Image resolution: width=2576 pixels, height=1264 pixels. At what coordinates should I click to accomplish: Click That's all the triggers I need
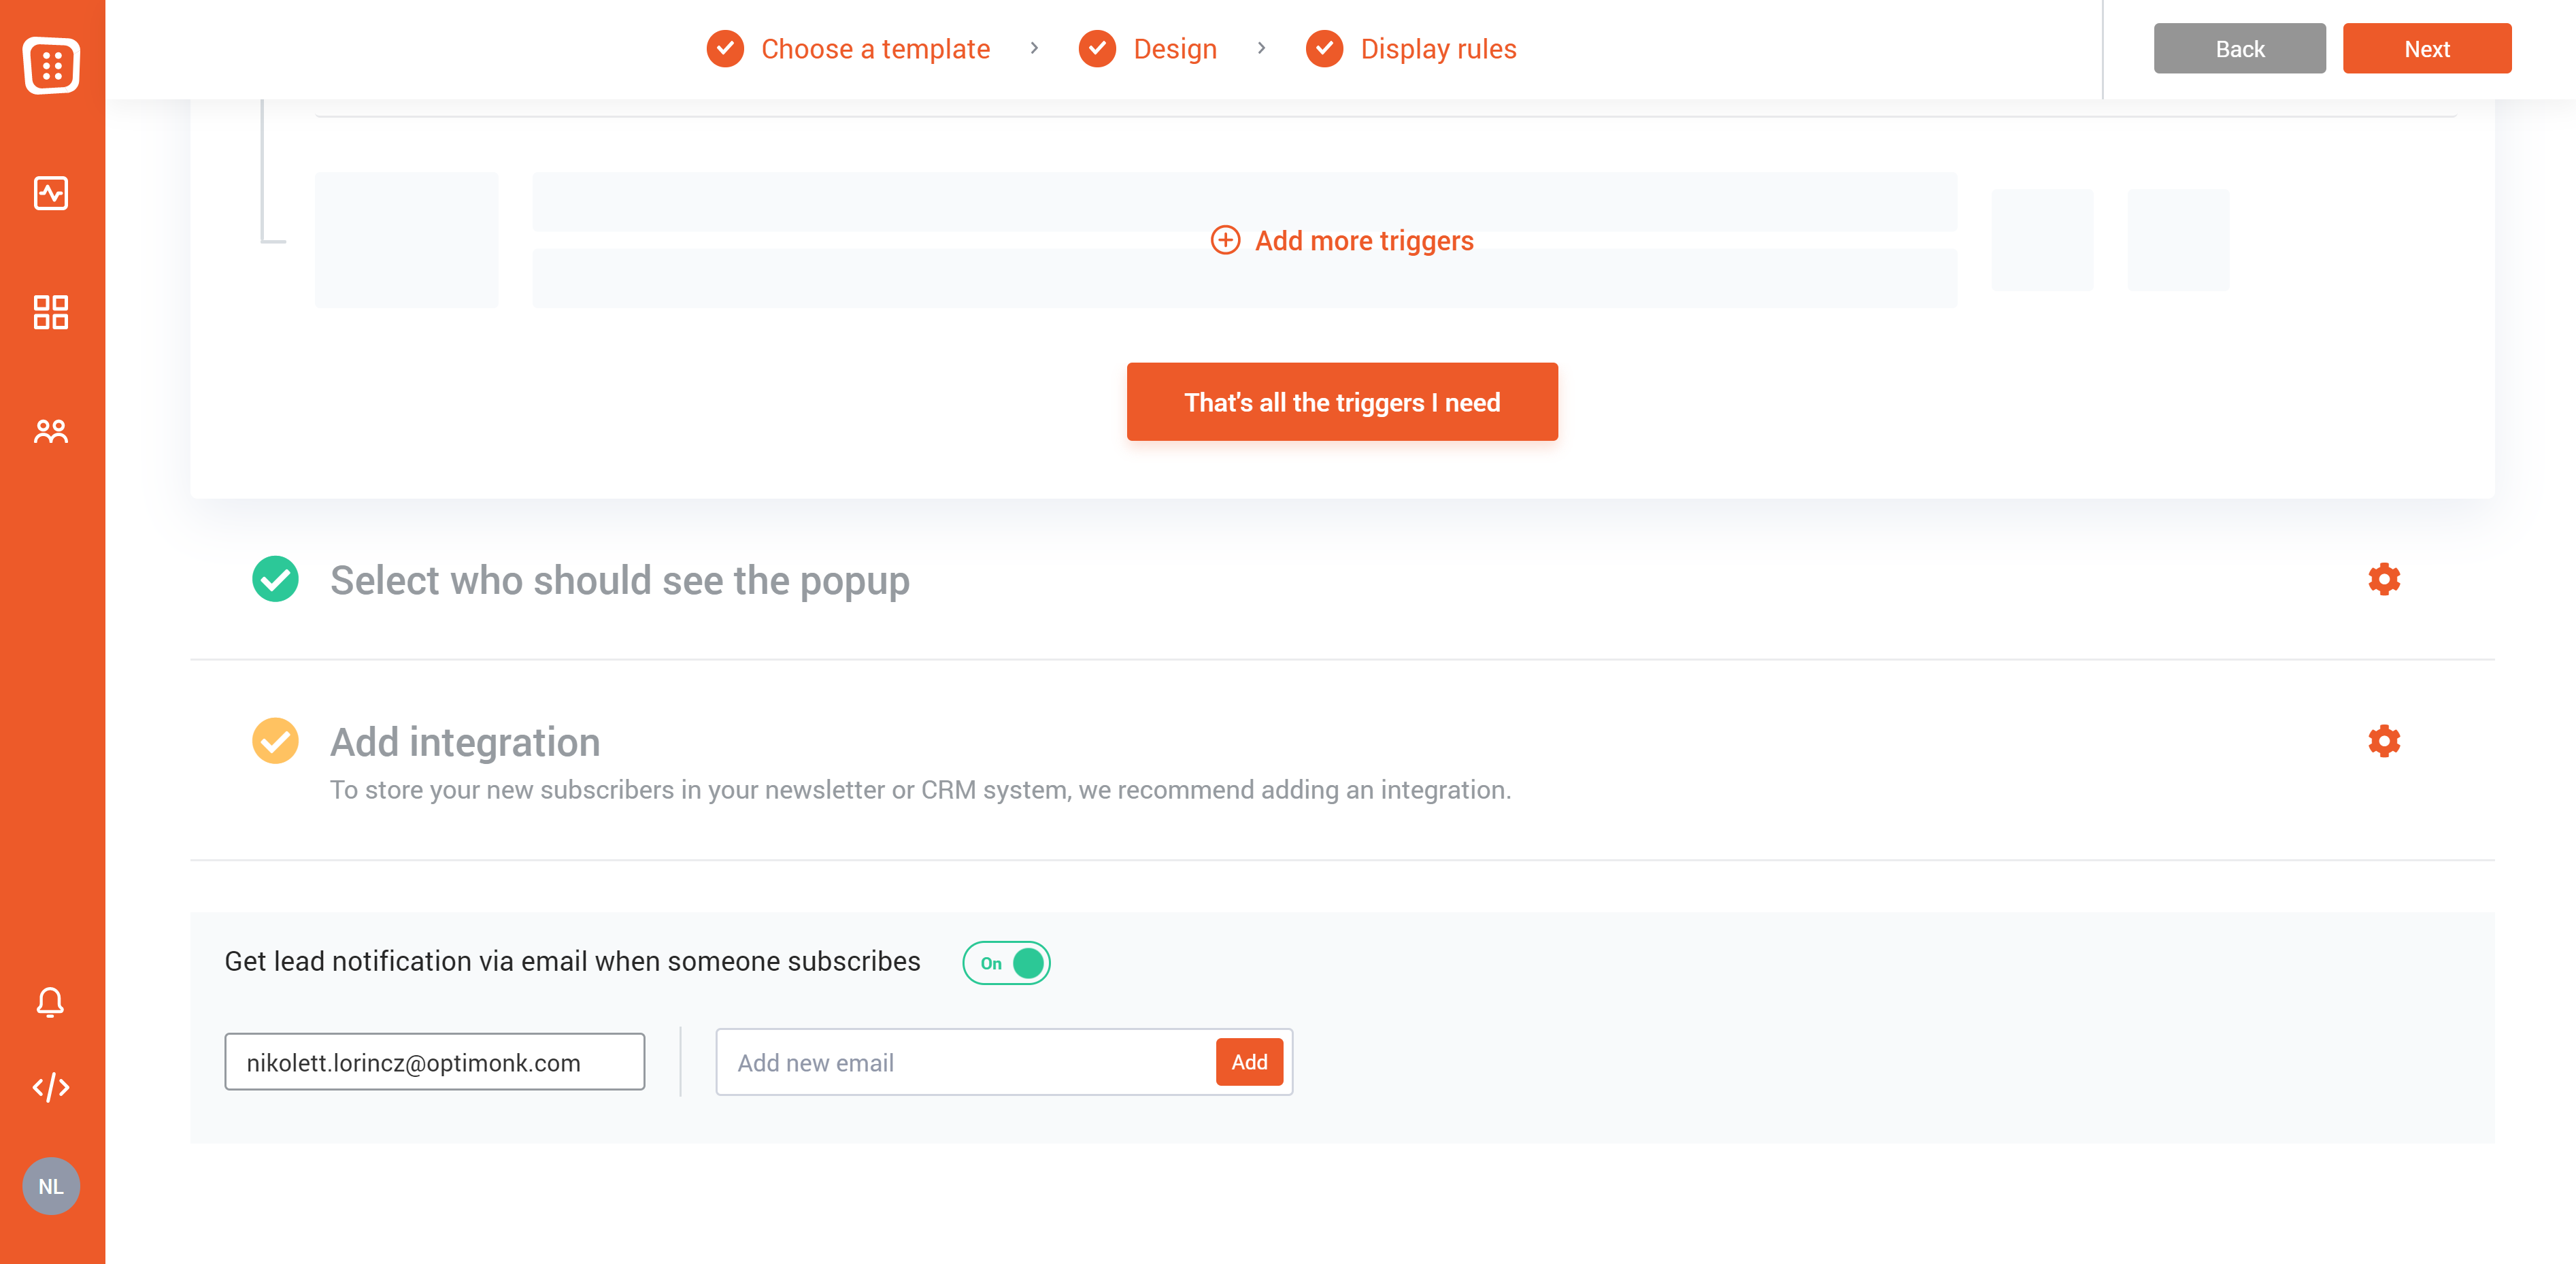pos(1342,402)
